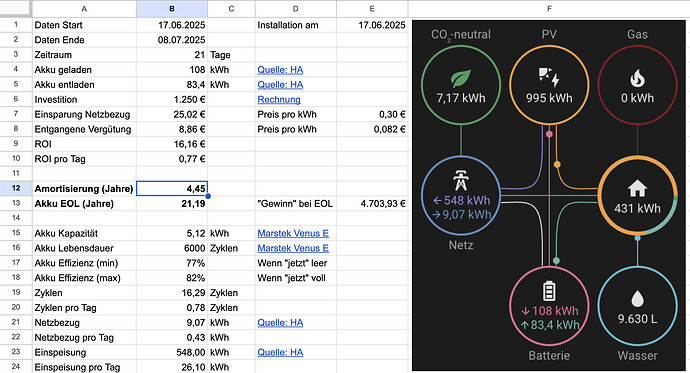
Task: Select the Gewinn bei EOL value 4.703,93 €
Action: 372,204
